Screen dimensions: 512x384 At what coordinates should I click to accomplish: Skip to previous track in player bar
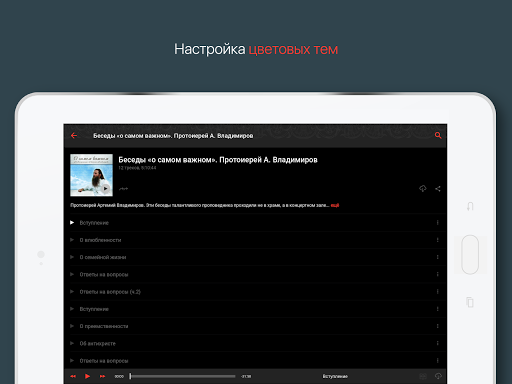pyautogui.click(x=73, y=376)
